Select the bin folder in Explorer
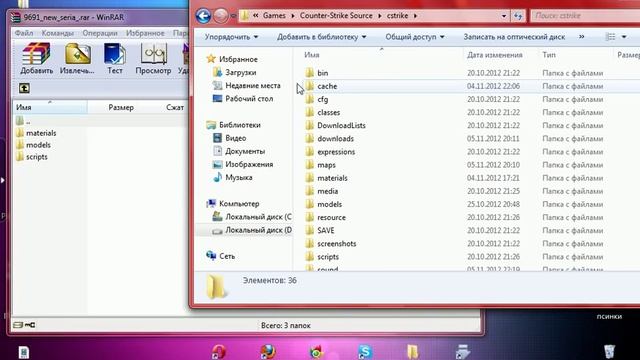Viewport: 640px width, 360px height. pos(317,73)
